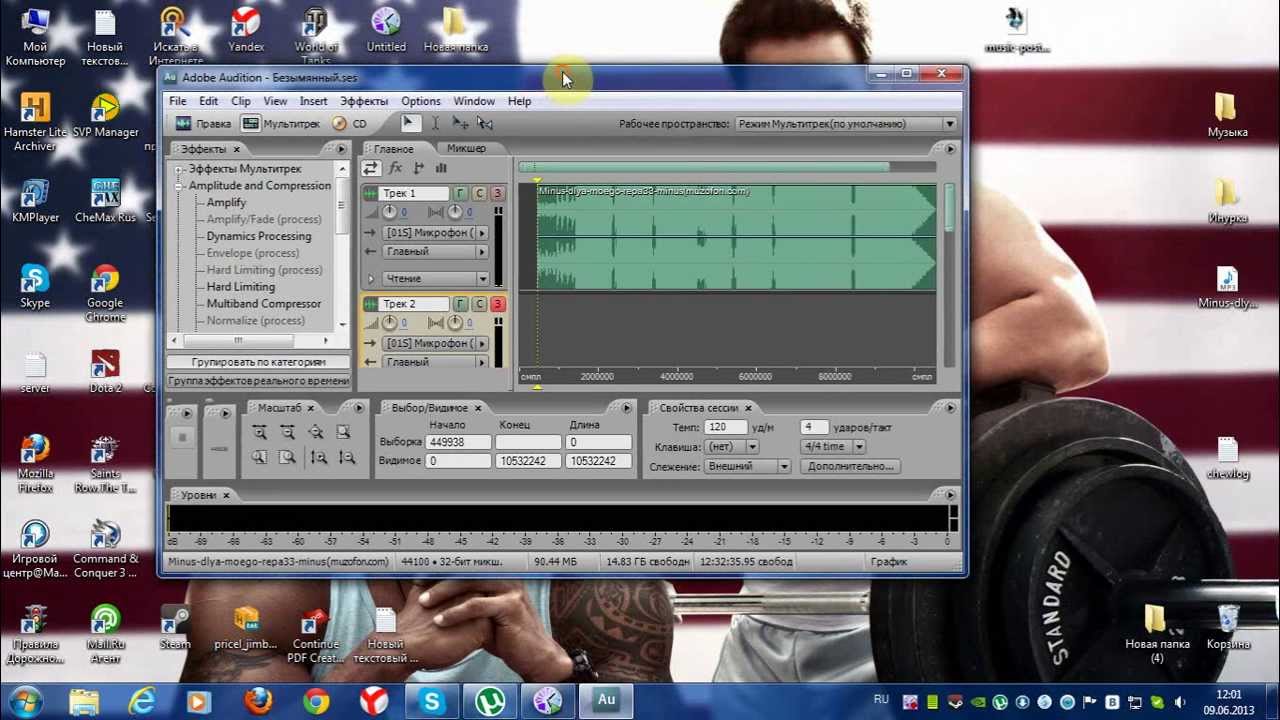Open Корзина on the desktop

(1228, 627)
